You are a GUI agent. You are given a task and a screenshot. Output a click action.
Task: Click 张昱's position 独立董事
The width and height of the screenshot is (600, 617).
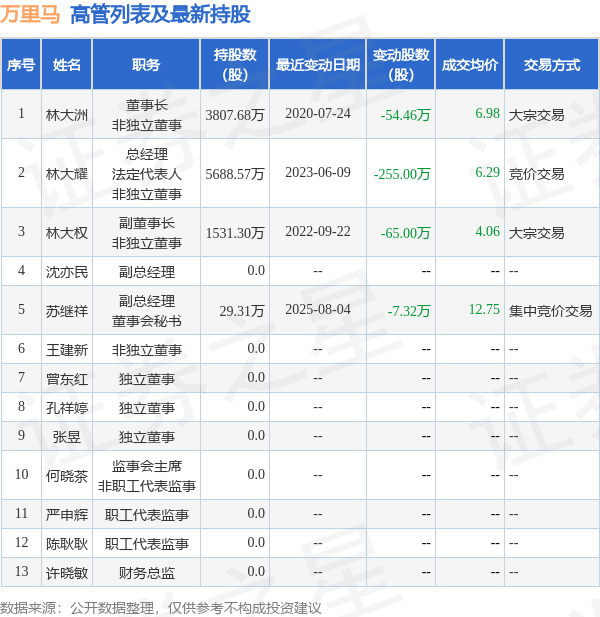pos(146,437)
